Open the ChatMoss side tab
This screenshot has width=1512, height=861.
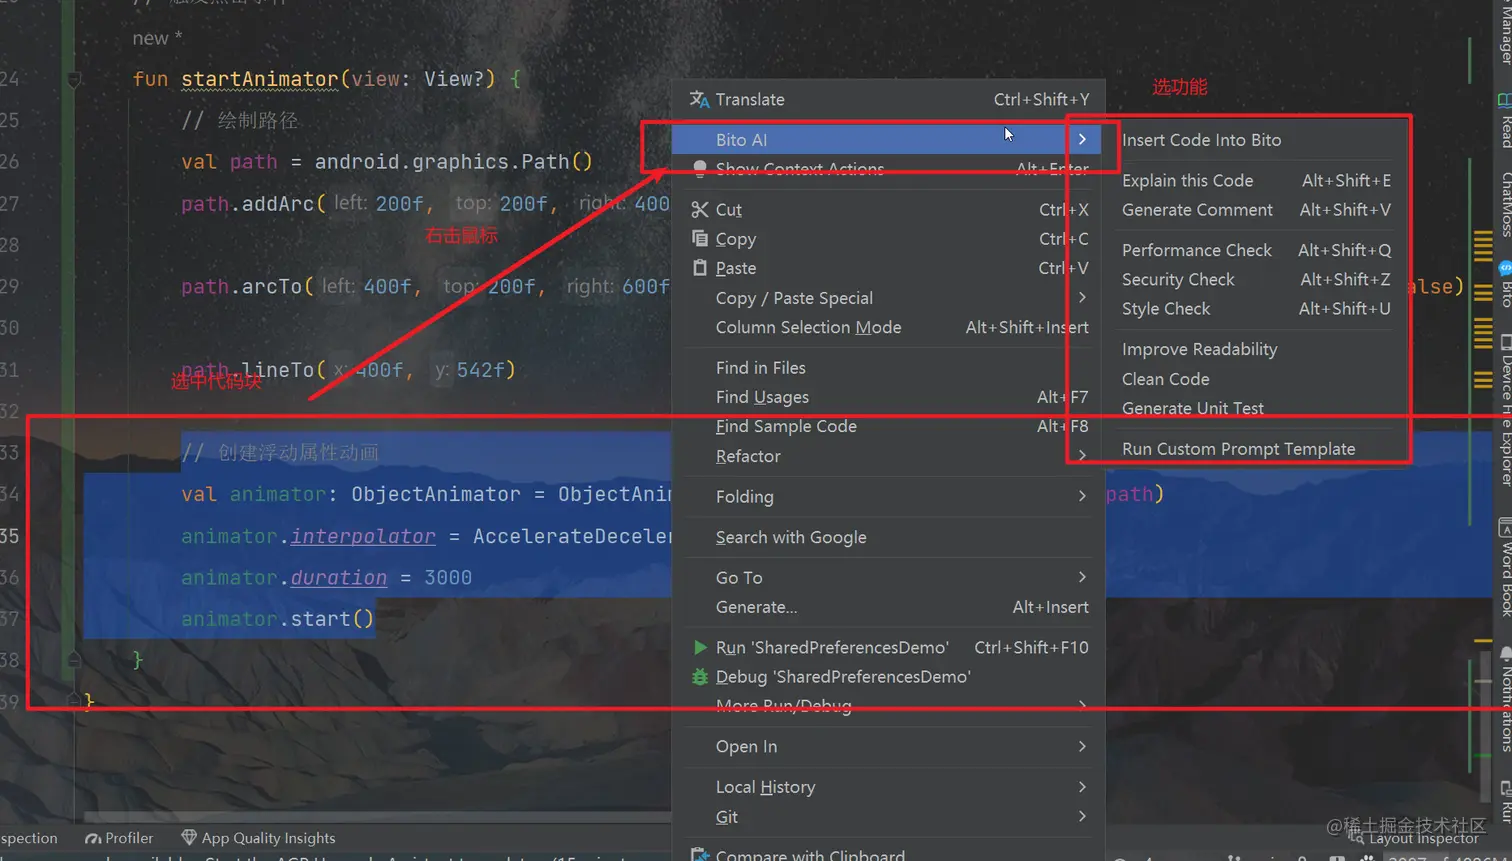1505,204
